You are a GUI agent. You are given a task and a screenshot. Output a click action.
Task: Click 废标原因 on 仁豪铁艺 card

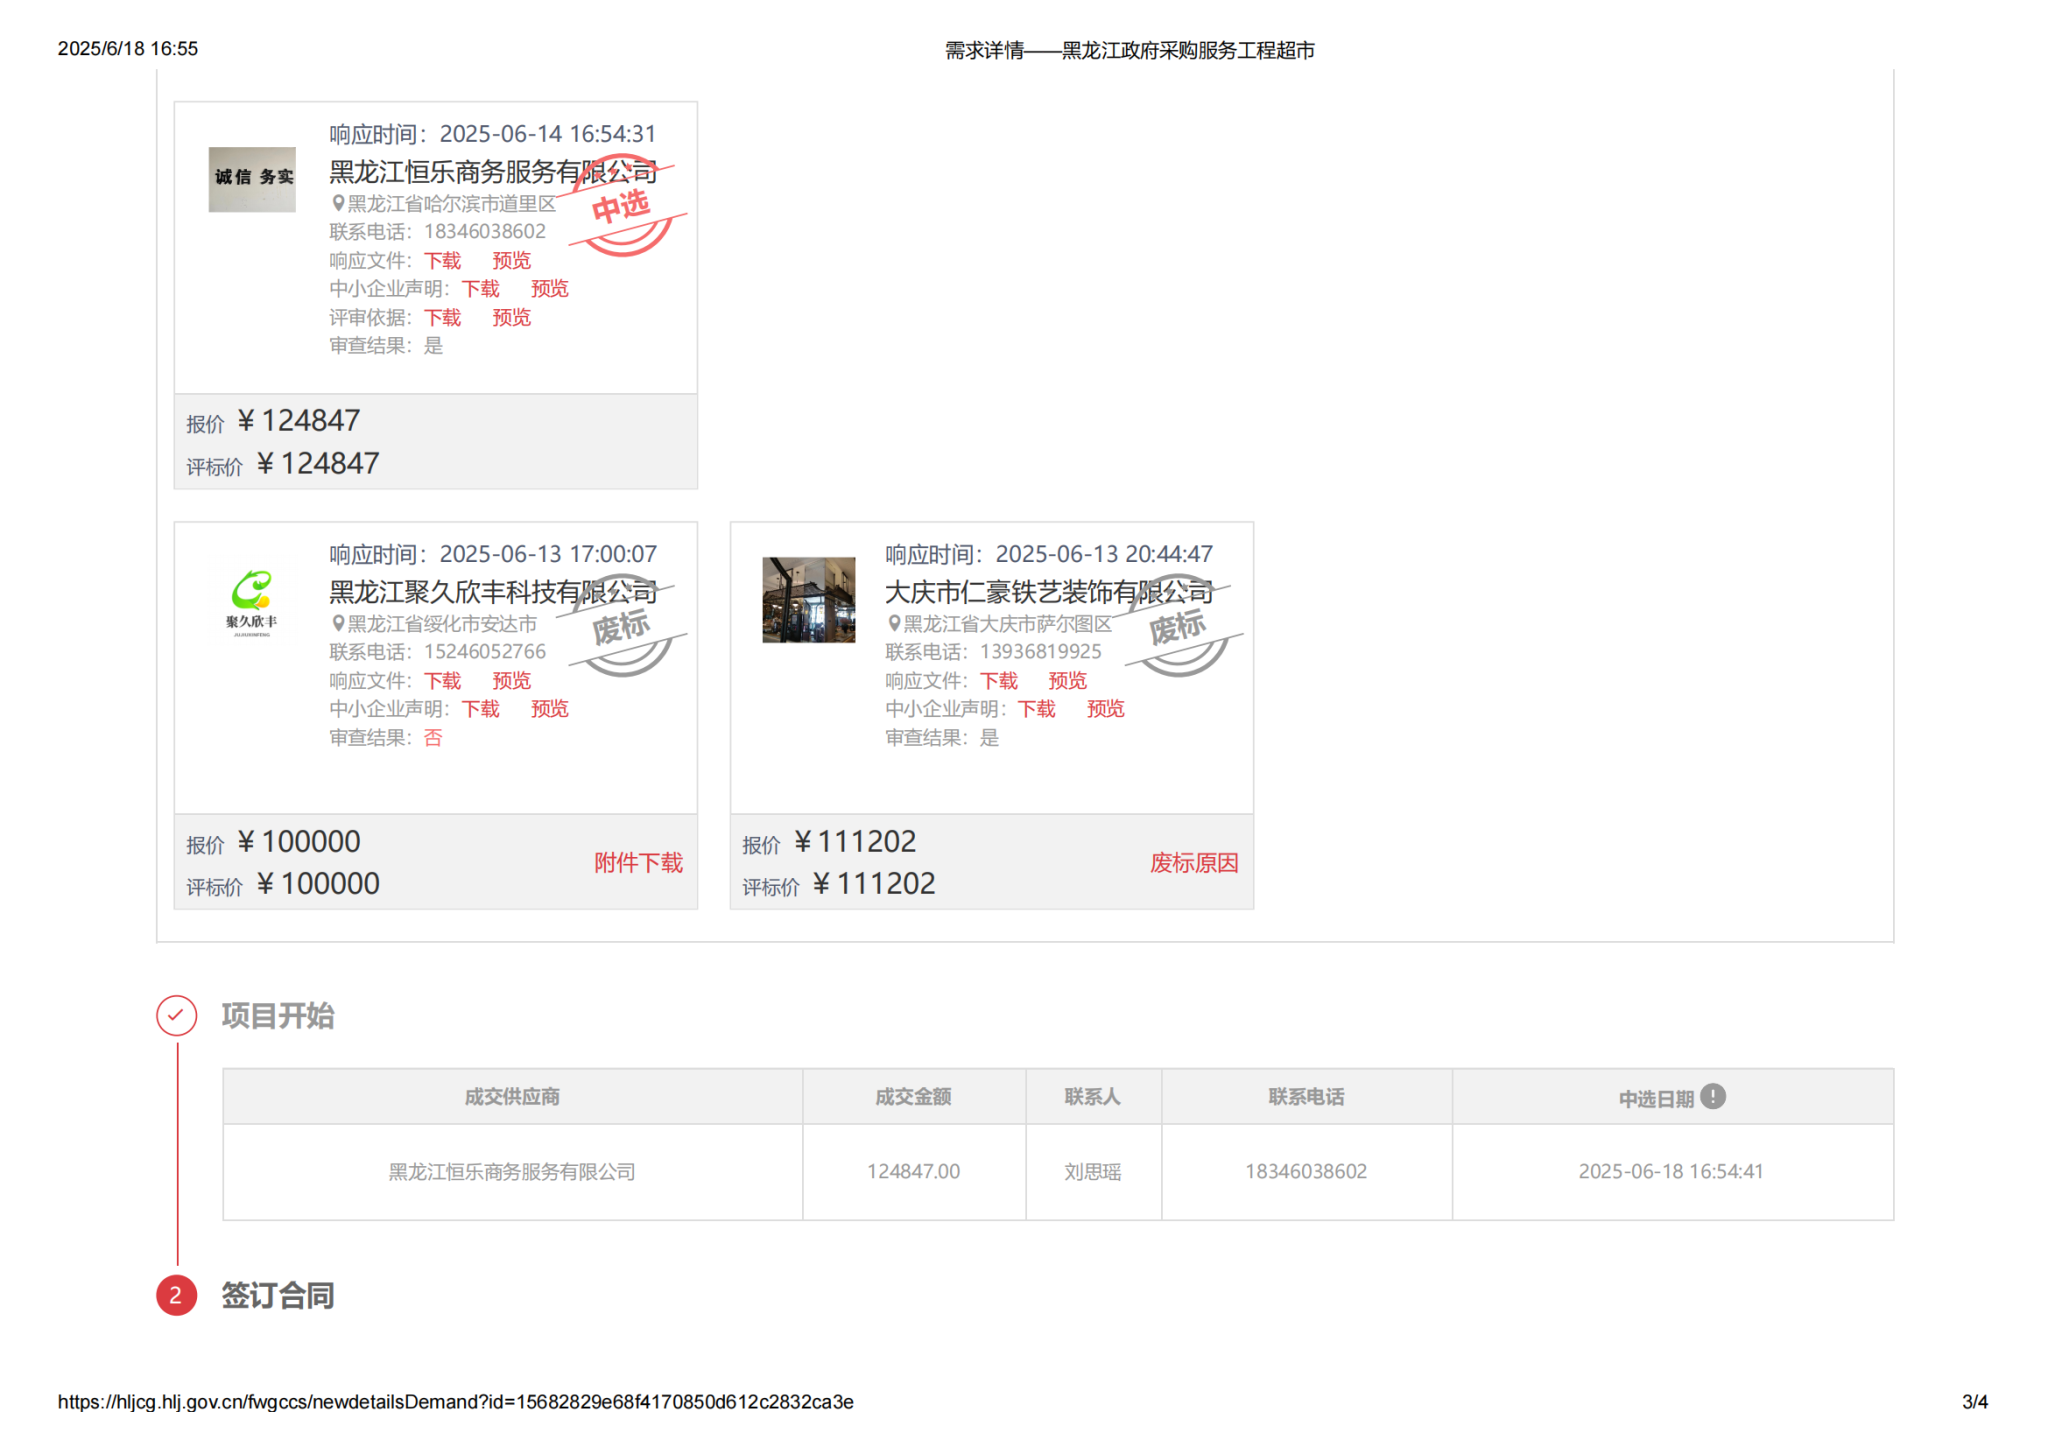click(x=1194, y=863)
